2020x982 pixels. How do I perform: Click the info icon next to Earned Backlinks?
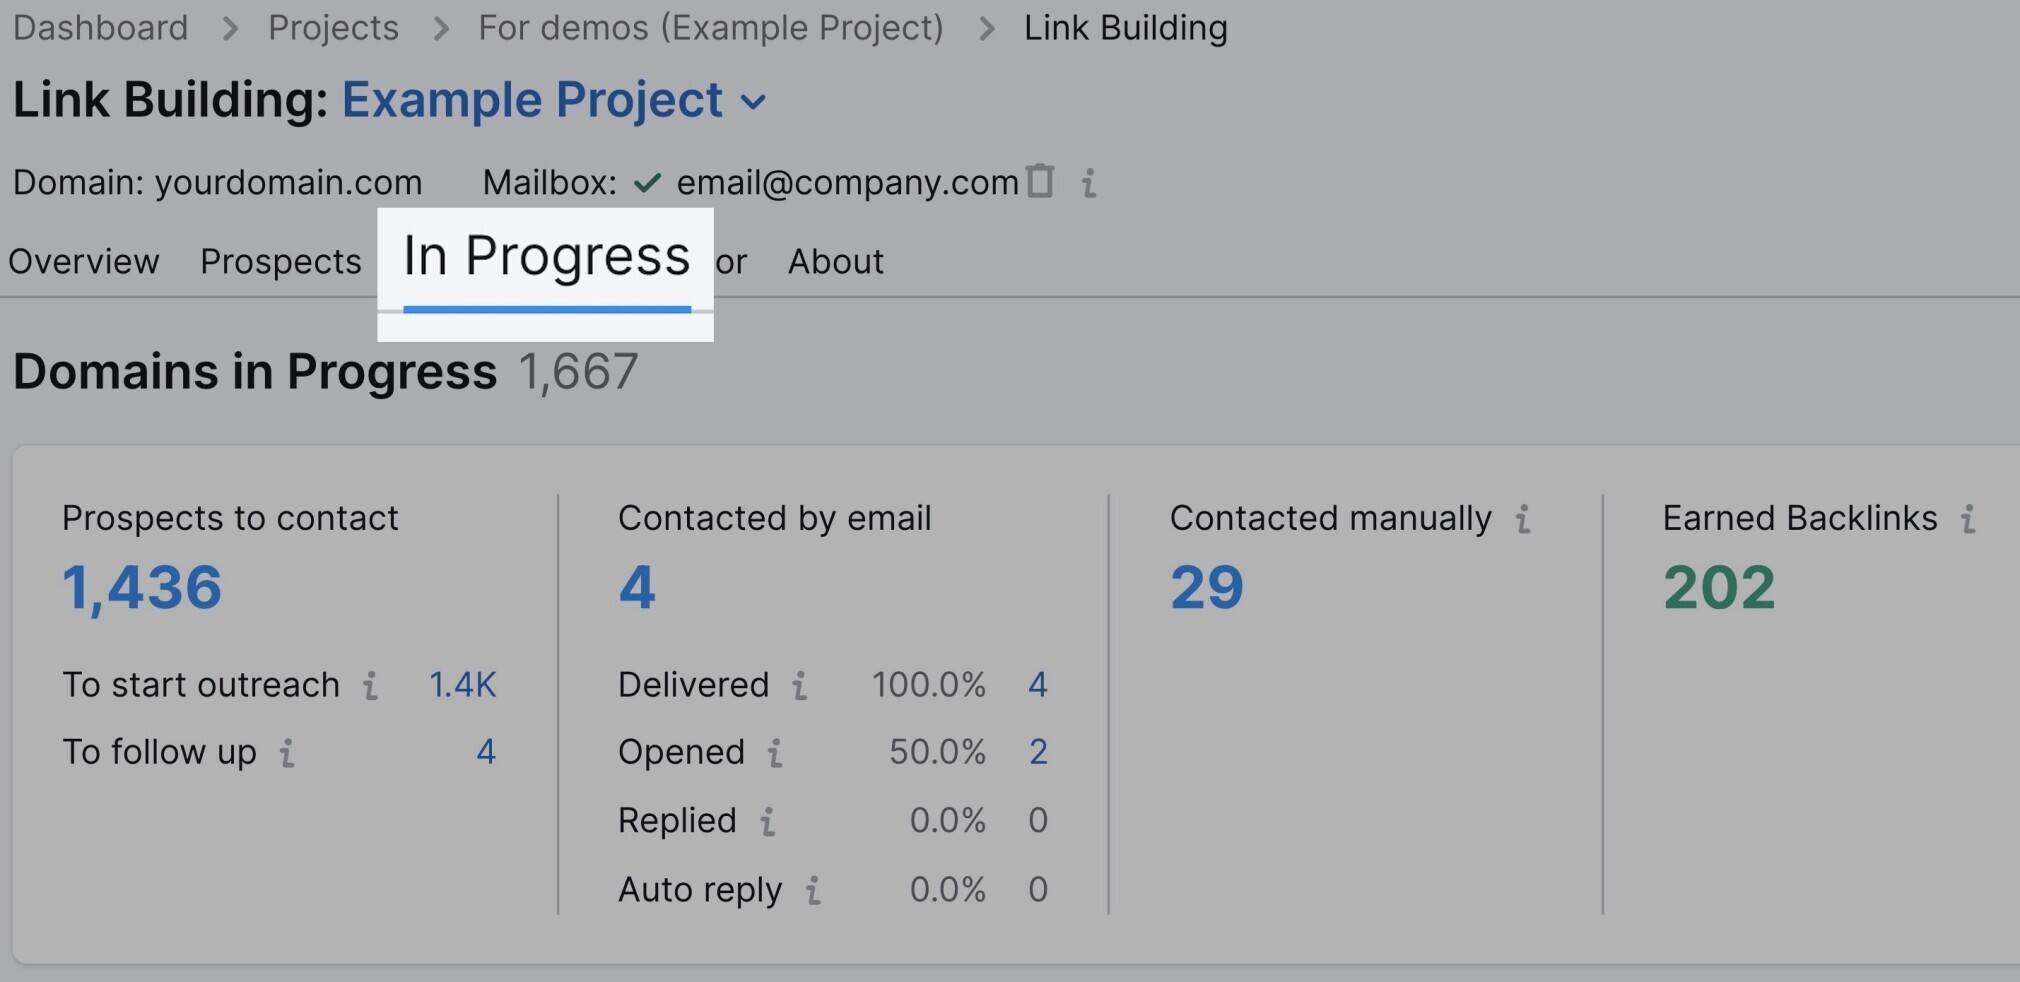1968,519
